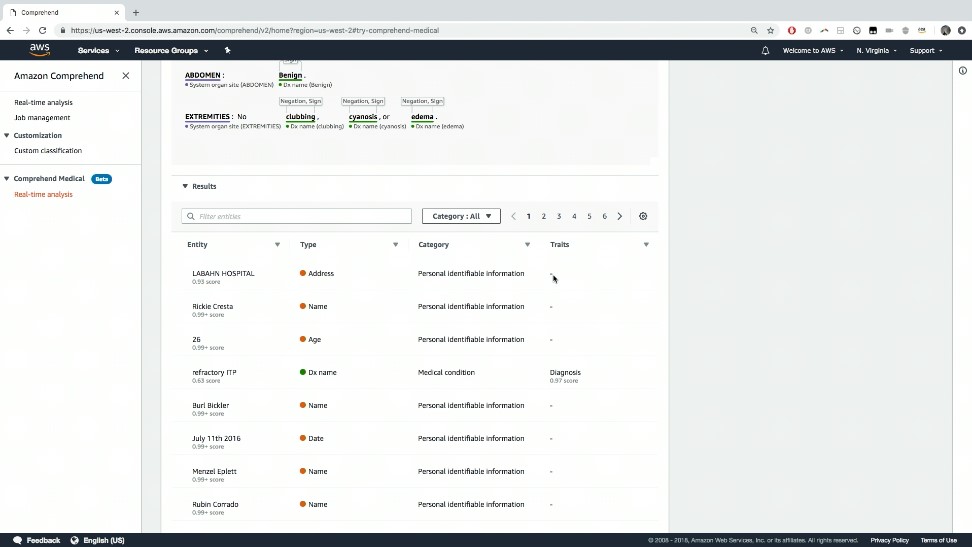
Task: Sort by the Traits column arrow
Action: (x=646, y=245)
